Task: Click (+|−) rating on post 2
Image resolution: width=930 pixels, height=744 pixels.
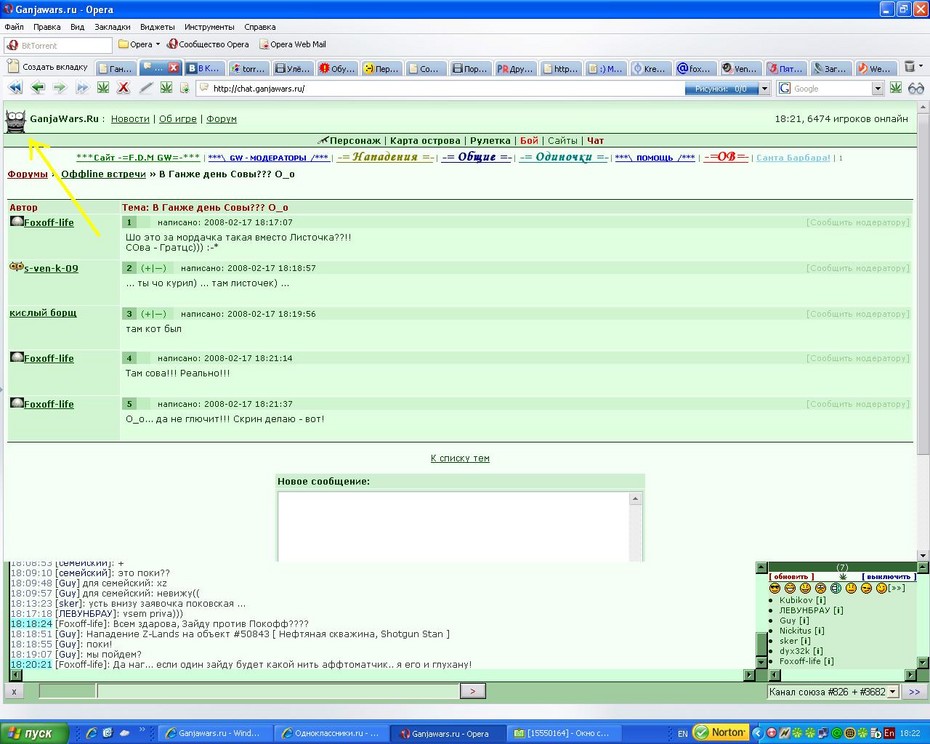Action: pos(154,268)
